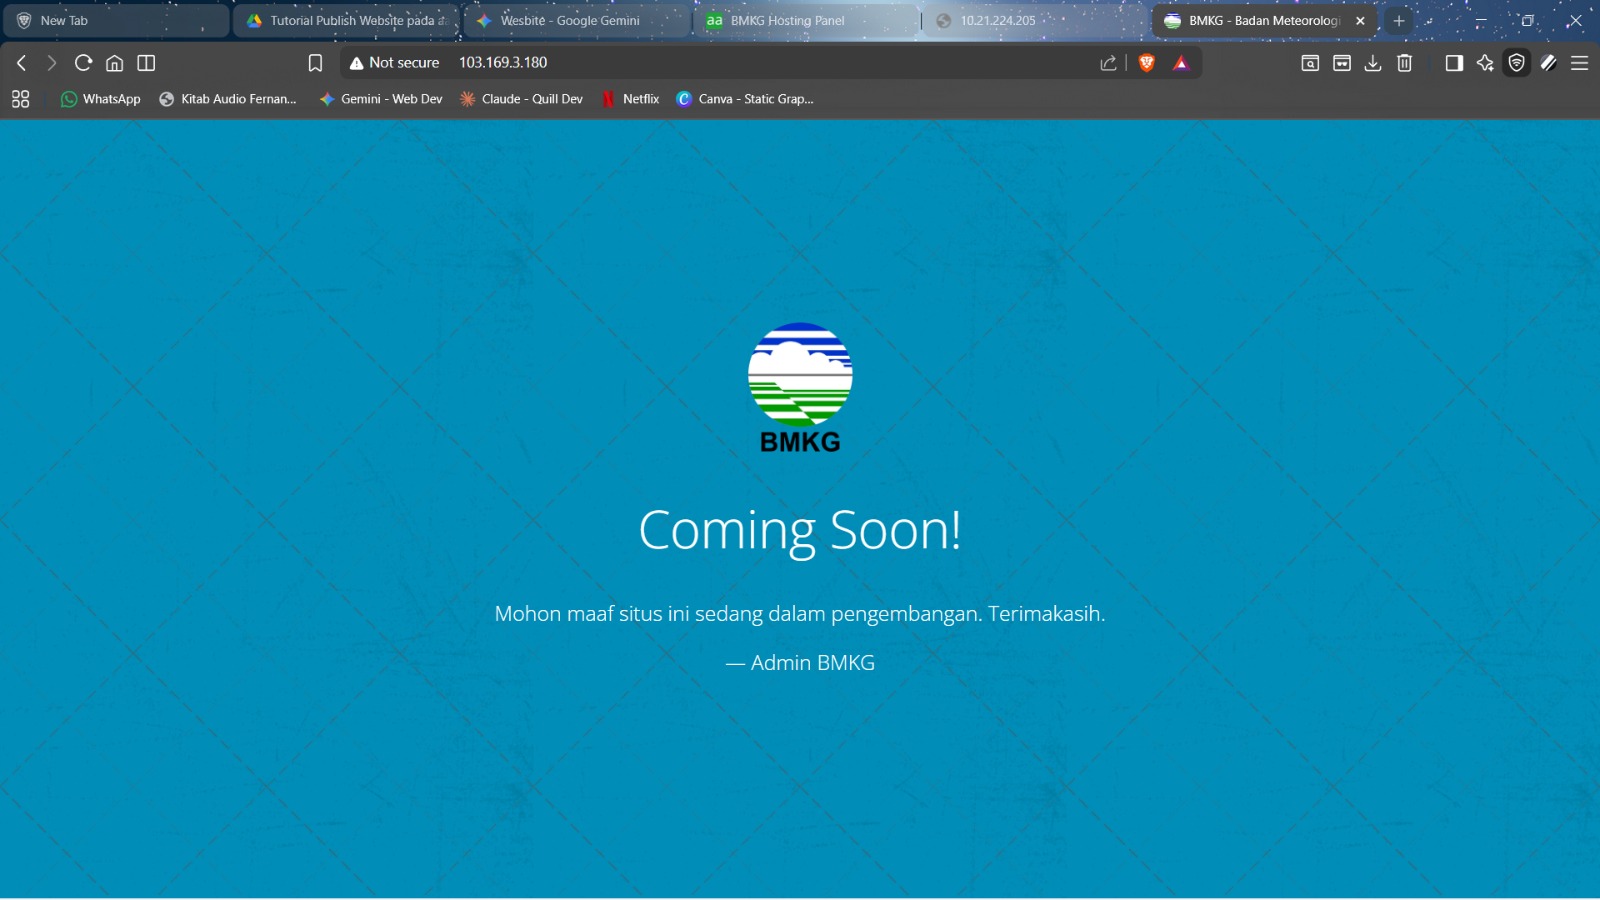The height and width of the screenshot is (900, 1600).
Task: Close the BMKG - Badan Meteorologi tab
Action: (x=1360, y=21)
